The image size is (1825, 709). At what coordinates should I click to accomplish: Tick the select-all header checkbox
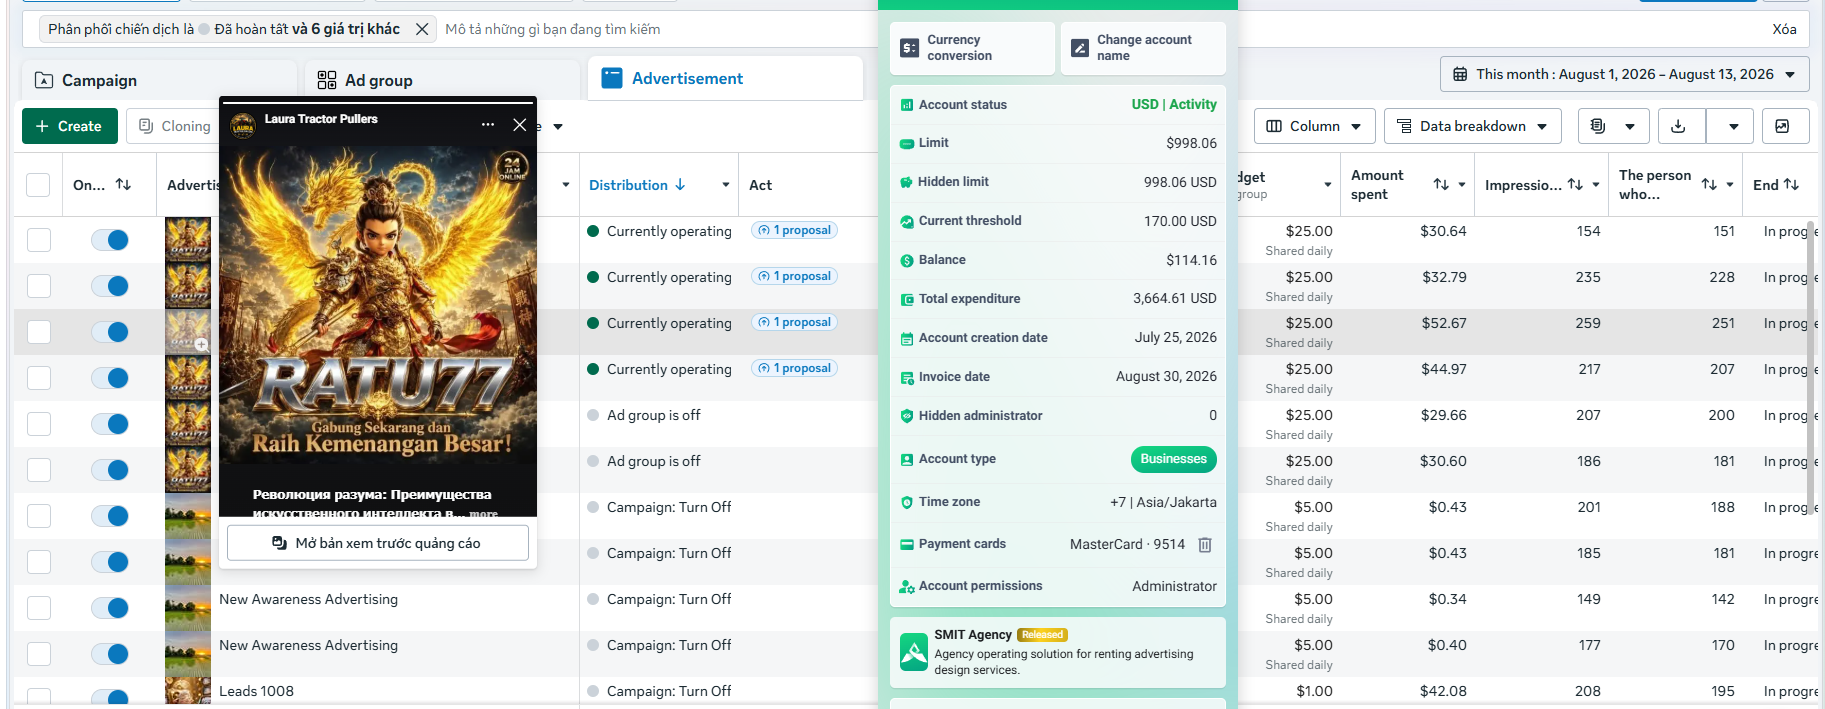click(x=38, y=184)
